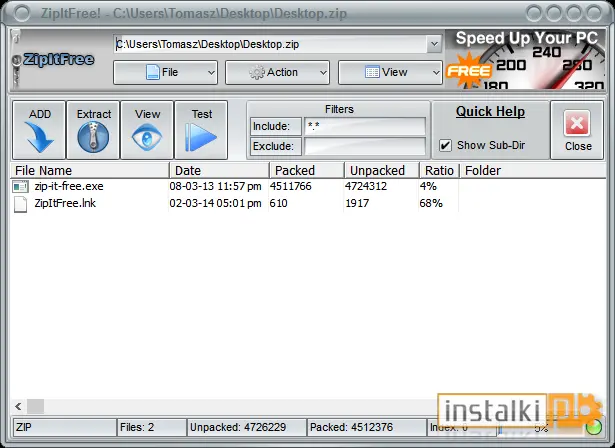Screen dimensions: 615x448
Task: Click the packed size 4511766
Action: 291,186
